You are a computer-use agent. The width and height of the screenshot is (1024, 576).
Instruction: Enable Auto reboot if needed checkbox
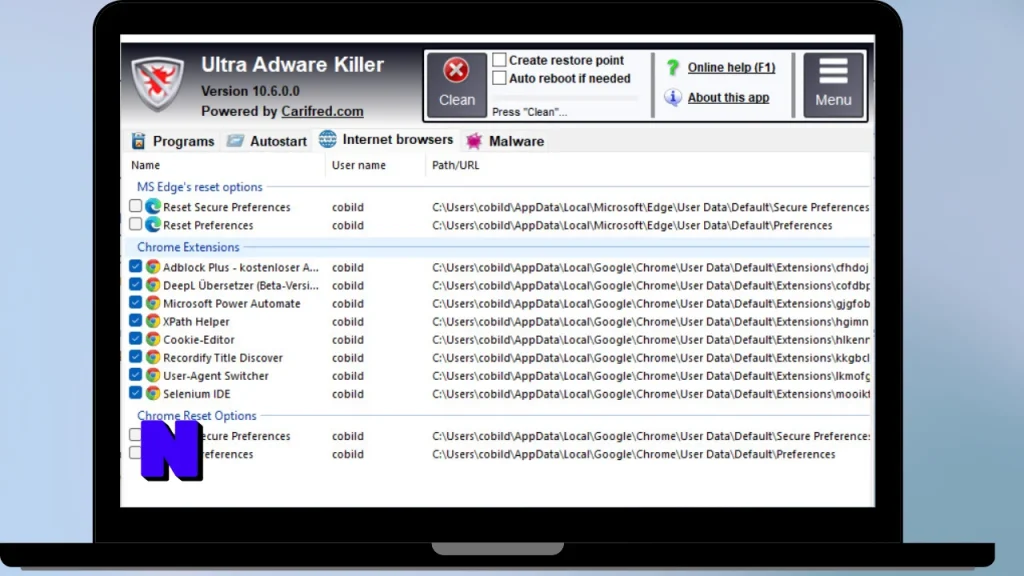coord(499,78)
